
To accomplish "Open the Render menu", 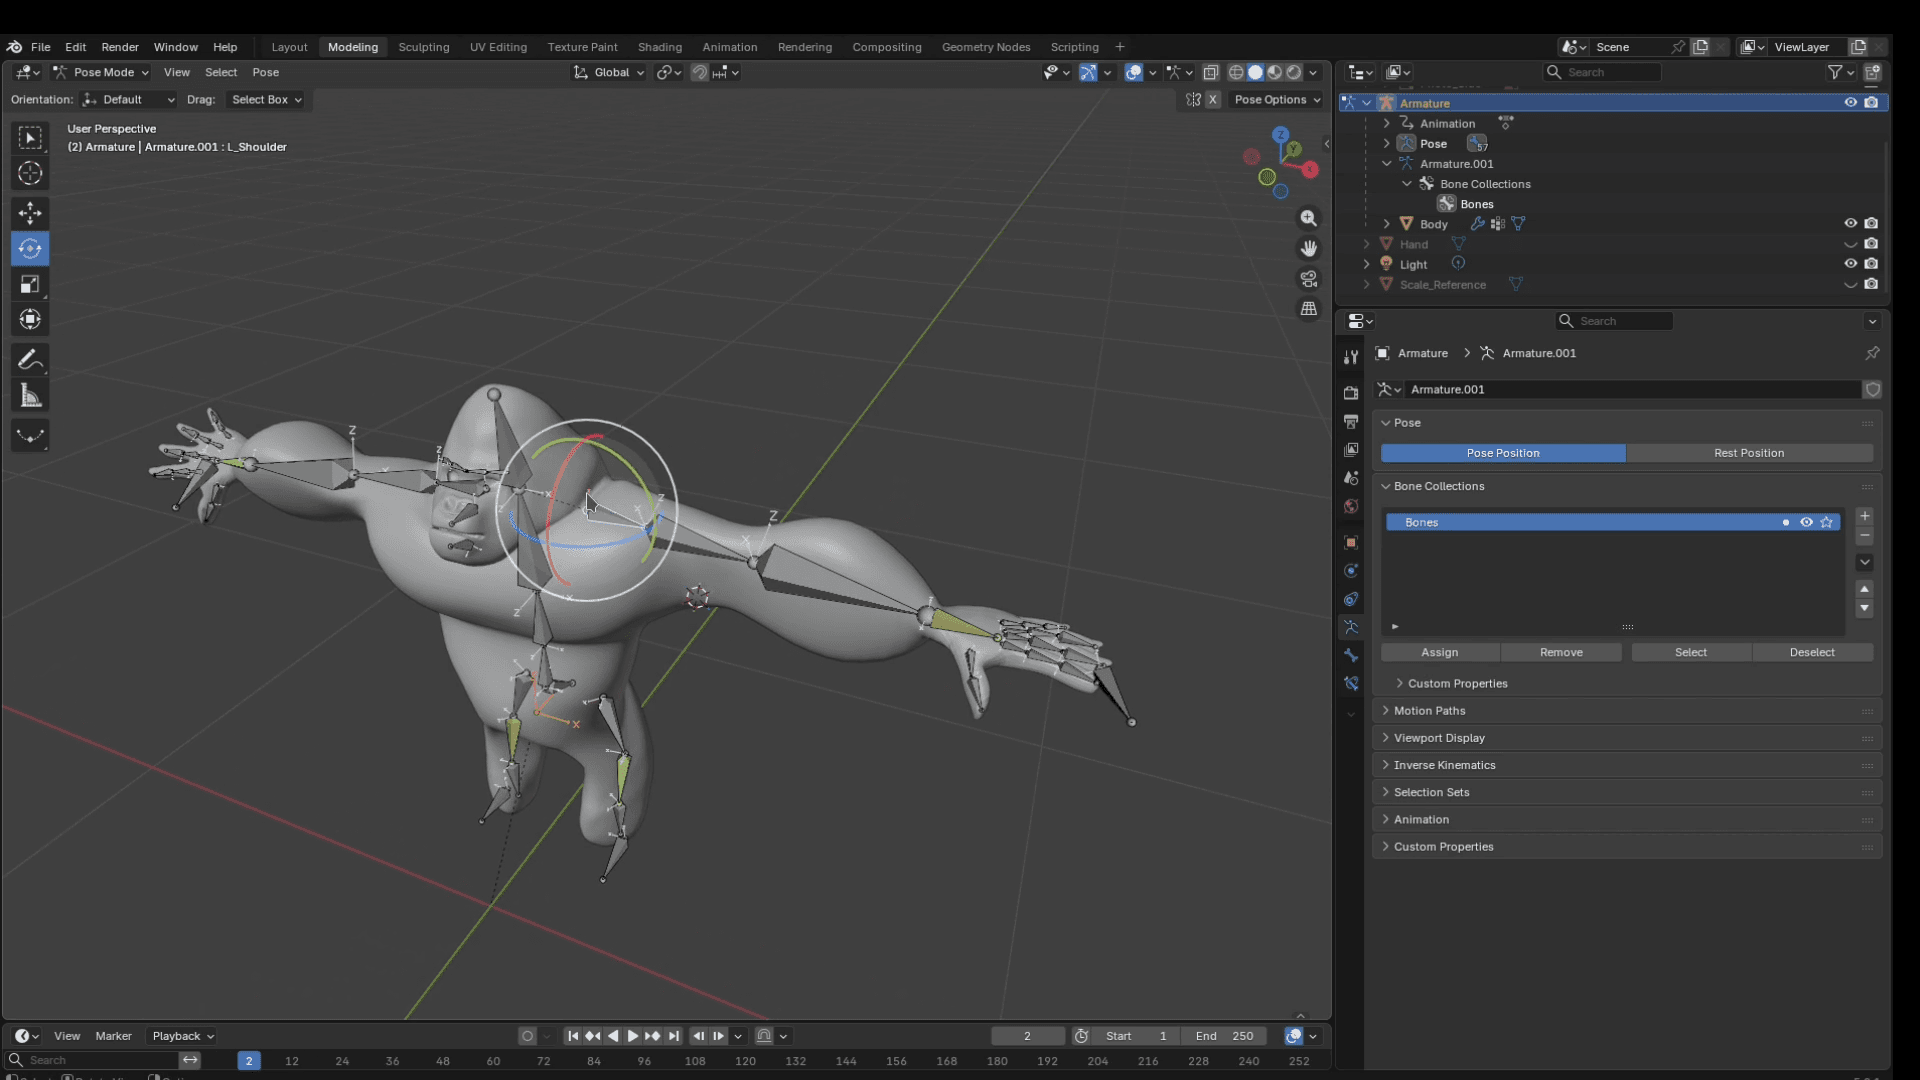I will pos(120,47).
